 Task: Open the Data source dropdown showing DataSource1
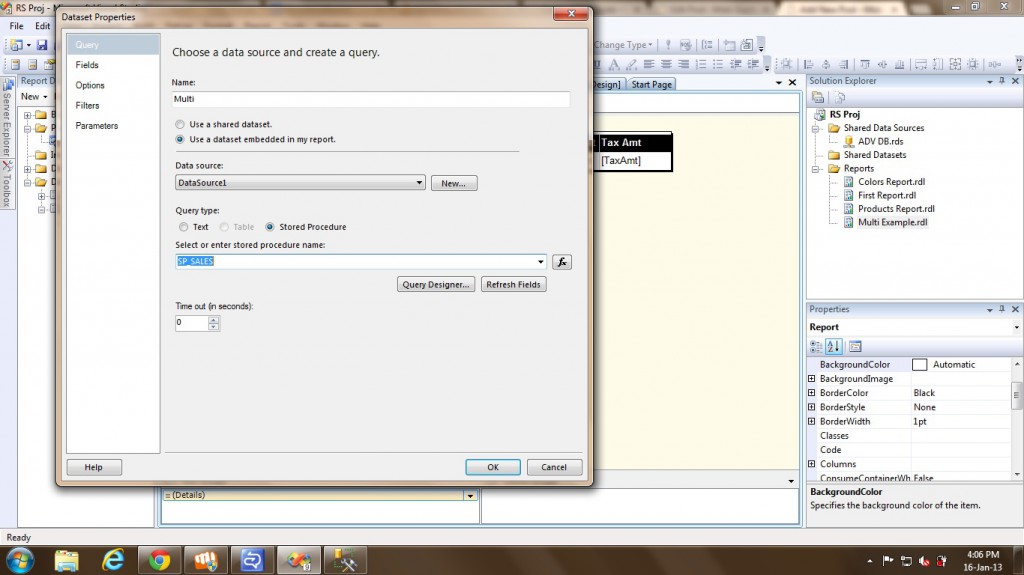pos(420,183)
